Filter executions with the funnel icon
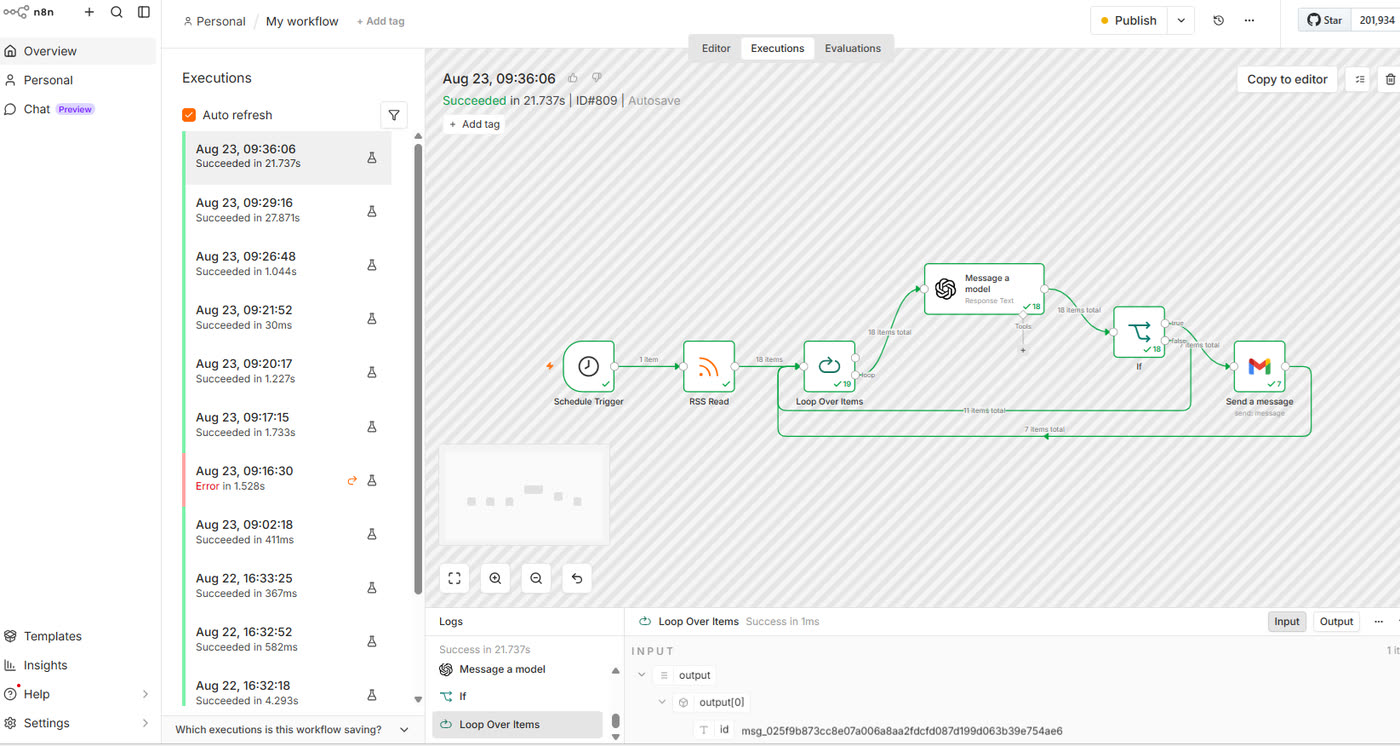Image resolution: width=1400 pixels, height=746 pixels. [394, 115]
